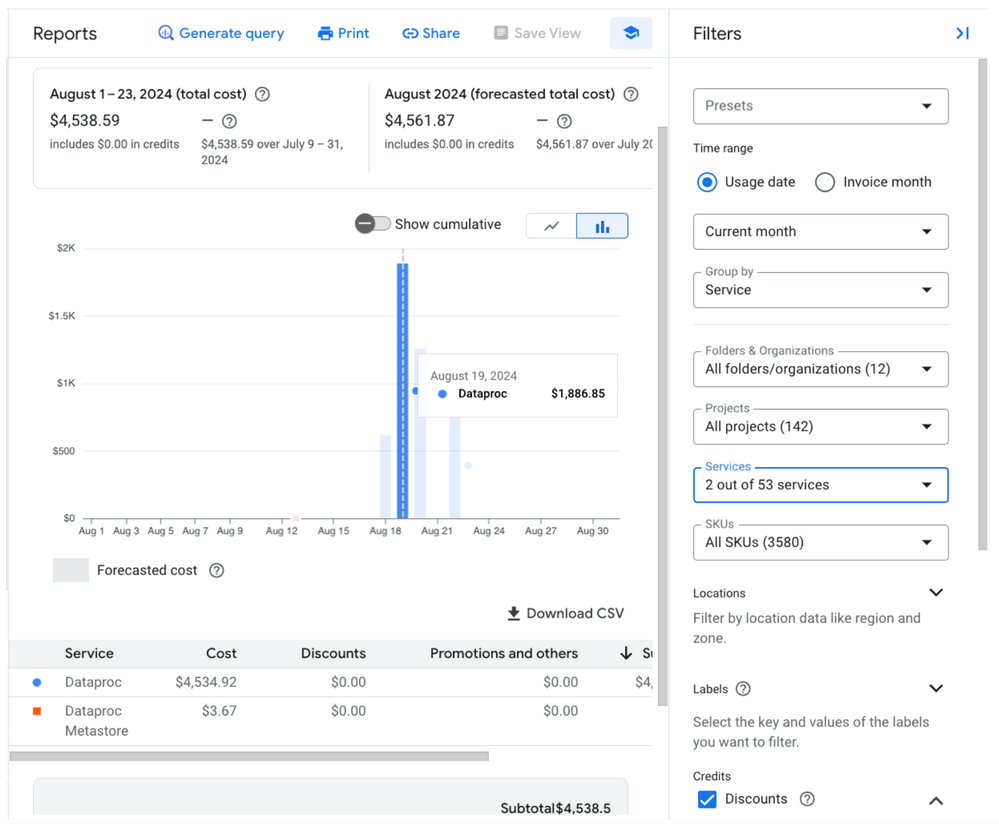Open help for Forecasted cost legend

pos(217,570)
